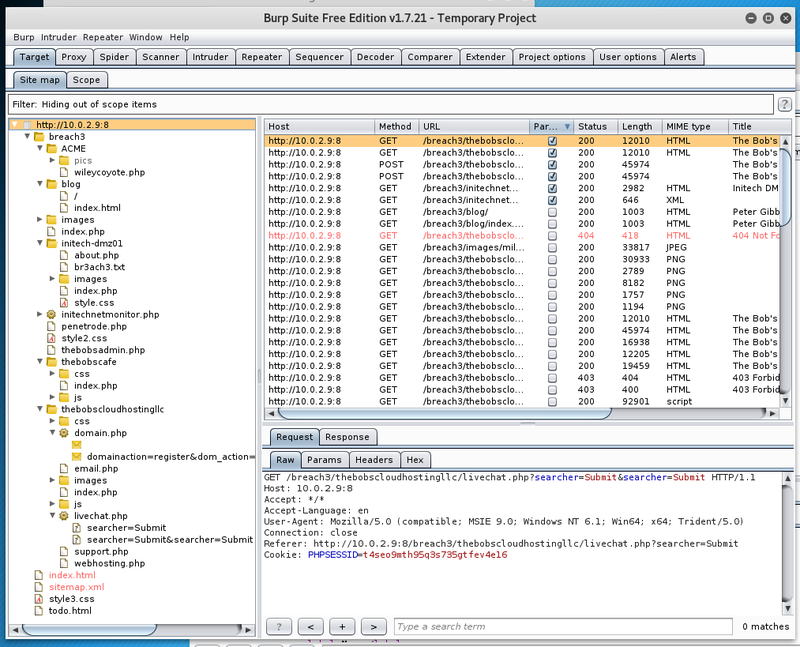Toggle the Params checkbox in the first table row
Screen dimensions: 800x647
[552, 141]
